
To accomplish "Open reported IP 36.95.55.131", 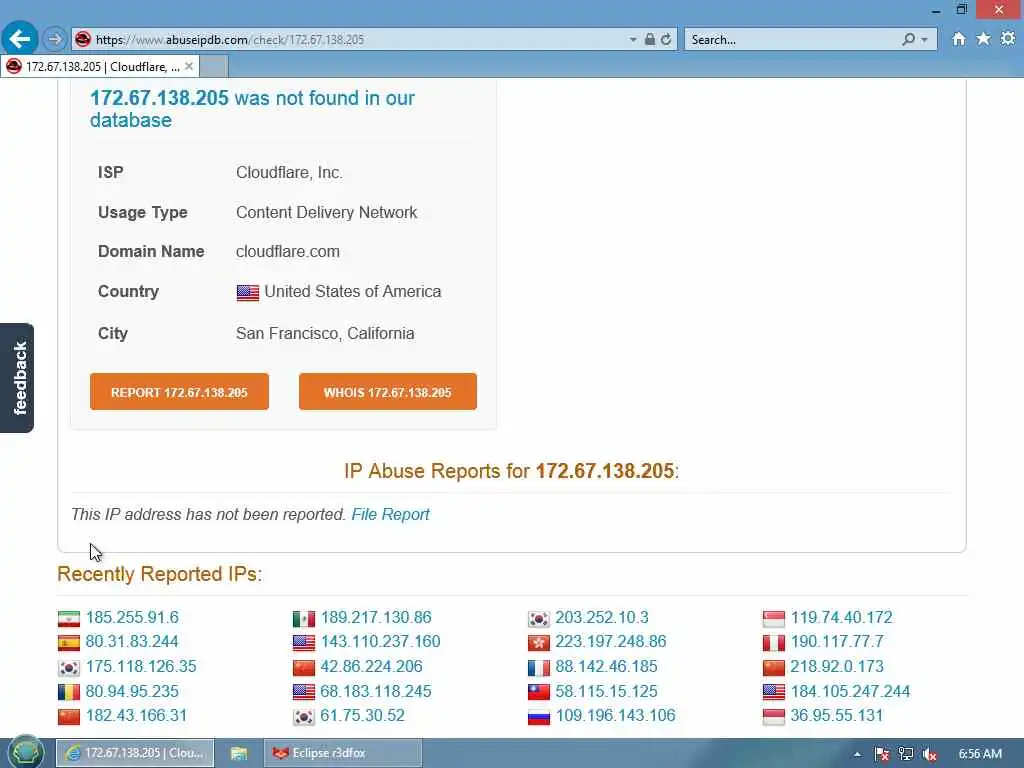I will (x=837, y=715).
